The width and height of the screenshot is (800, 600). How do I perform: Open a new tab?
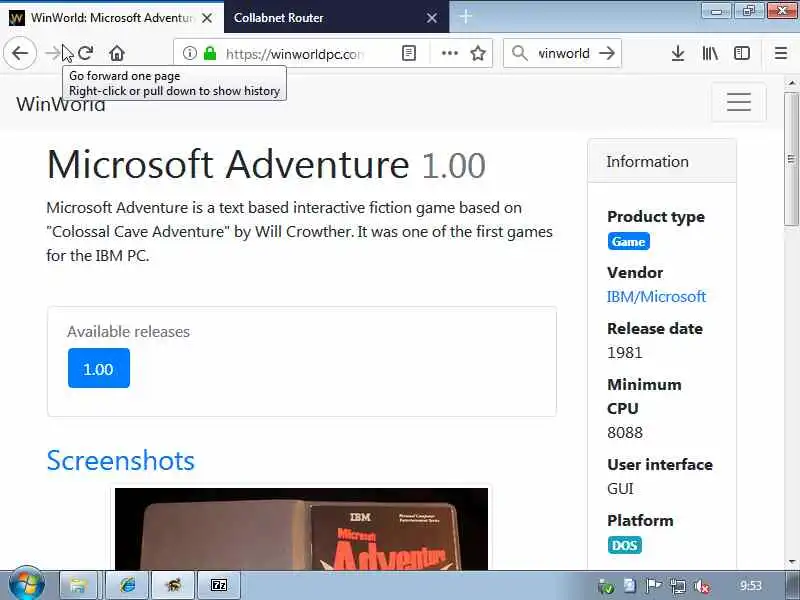coord(465,17)
